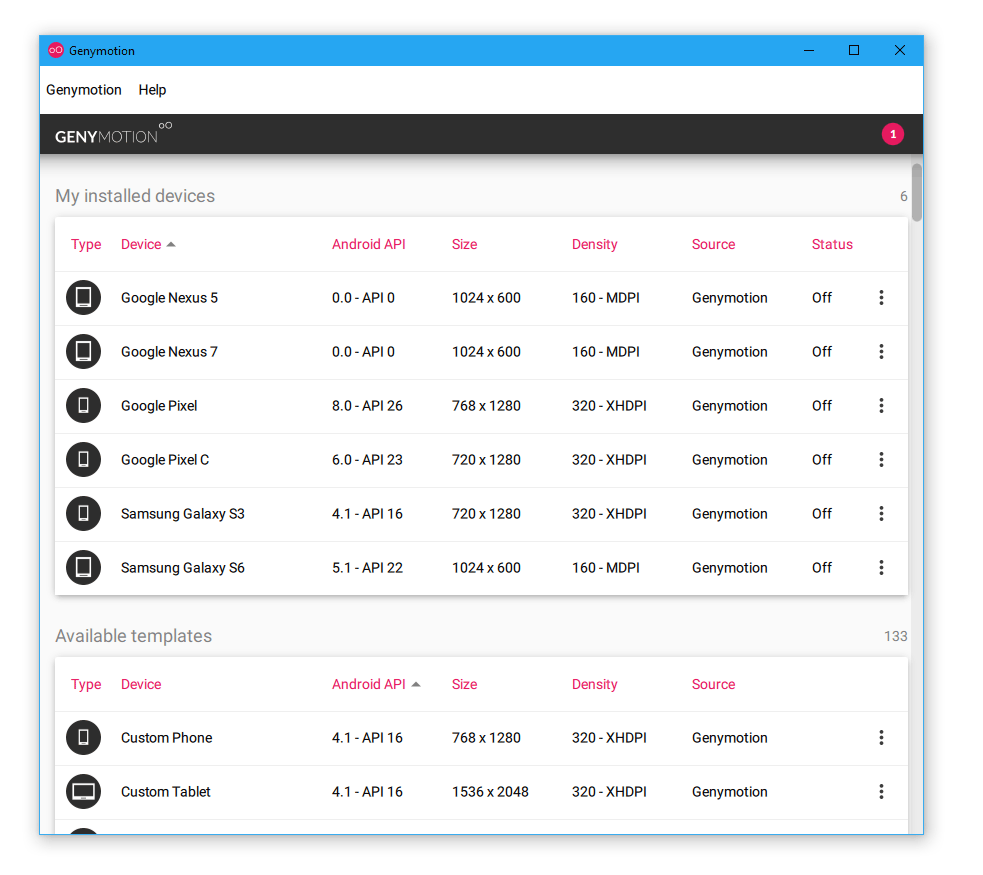Viewport: 983px width, 875px height.
Task: Open options menu for Custom Tablet template
Action: (x=881, y=792)
